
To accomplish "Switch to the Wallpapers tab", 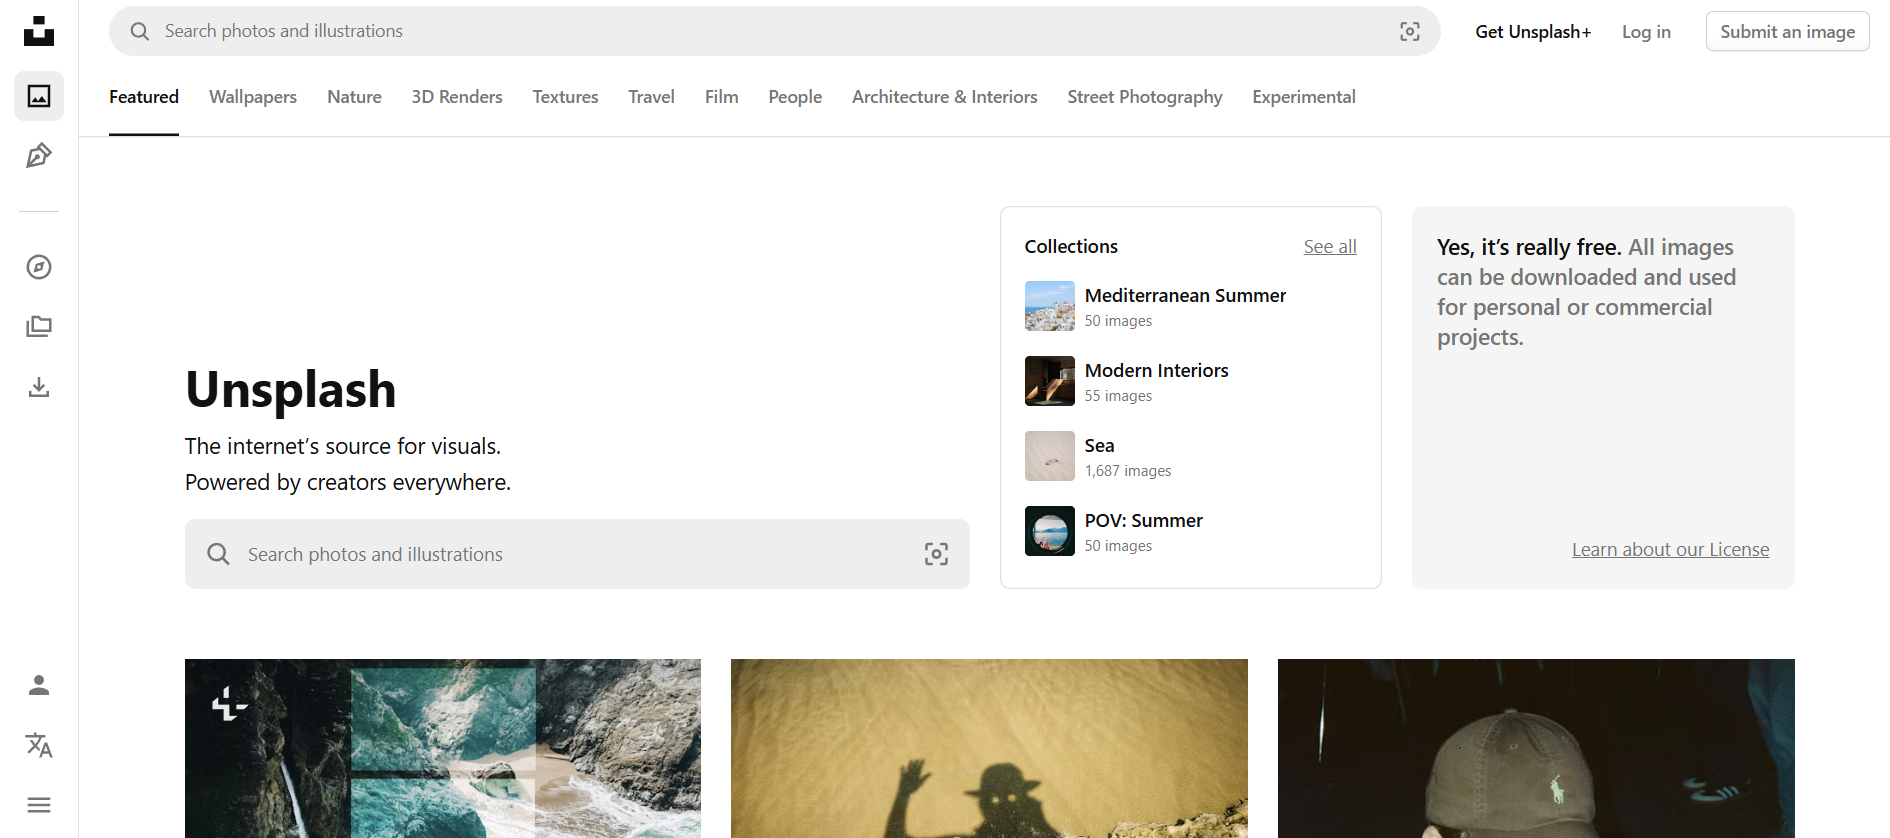I will [253, 97].
